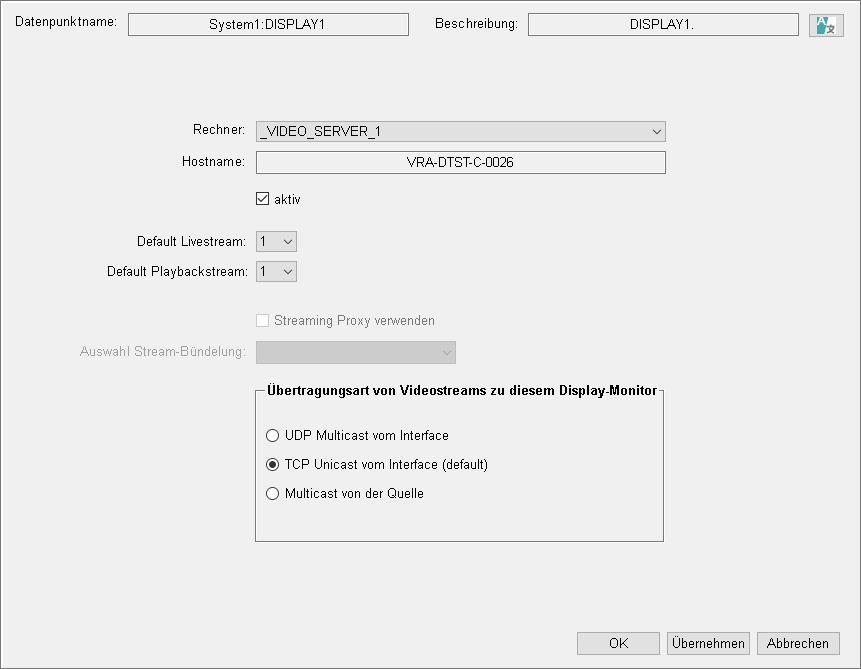Image resolution: width=861 pixels, height=669 pixels.
Task: Open the Default Playbackstream dropdown
Action: click(276, 272)
